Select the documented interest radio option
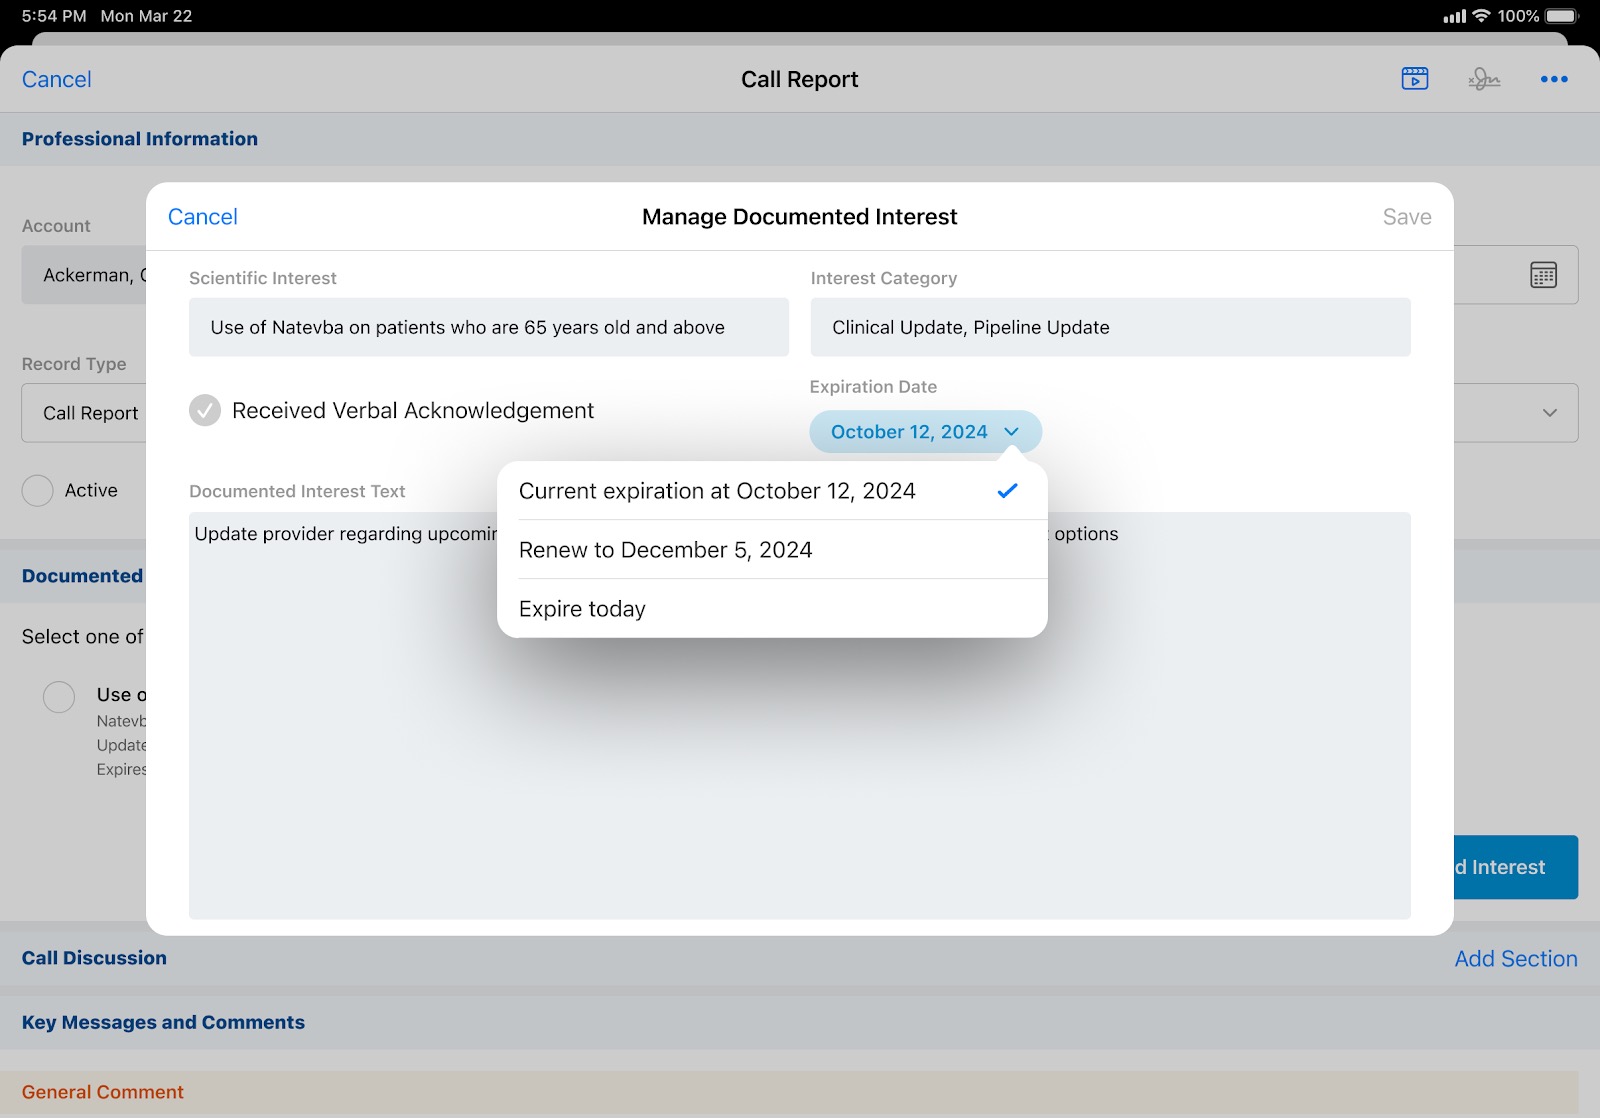Viewport: 1600px width, 1118px height. [59, 697]
